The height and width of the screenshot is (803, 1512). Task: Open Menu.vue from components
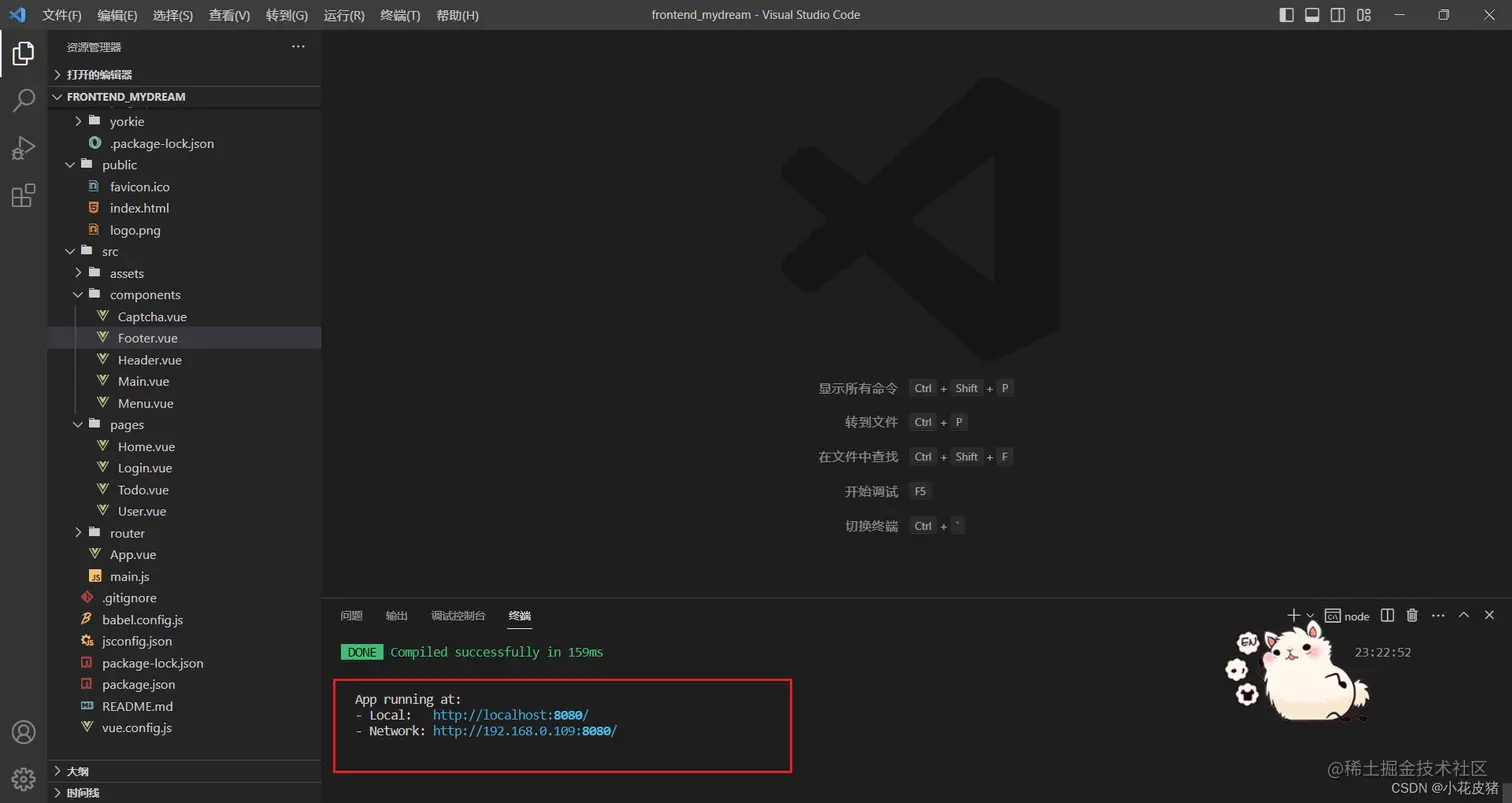pyautogui.click(x=185, y=404)
